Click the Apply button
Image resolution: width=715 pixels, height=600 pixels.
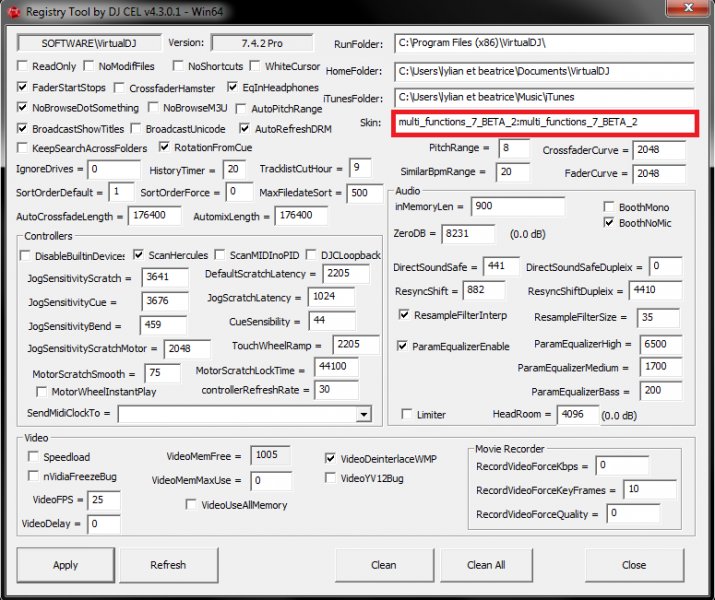point(66,565)
